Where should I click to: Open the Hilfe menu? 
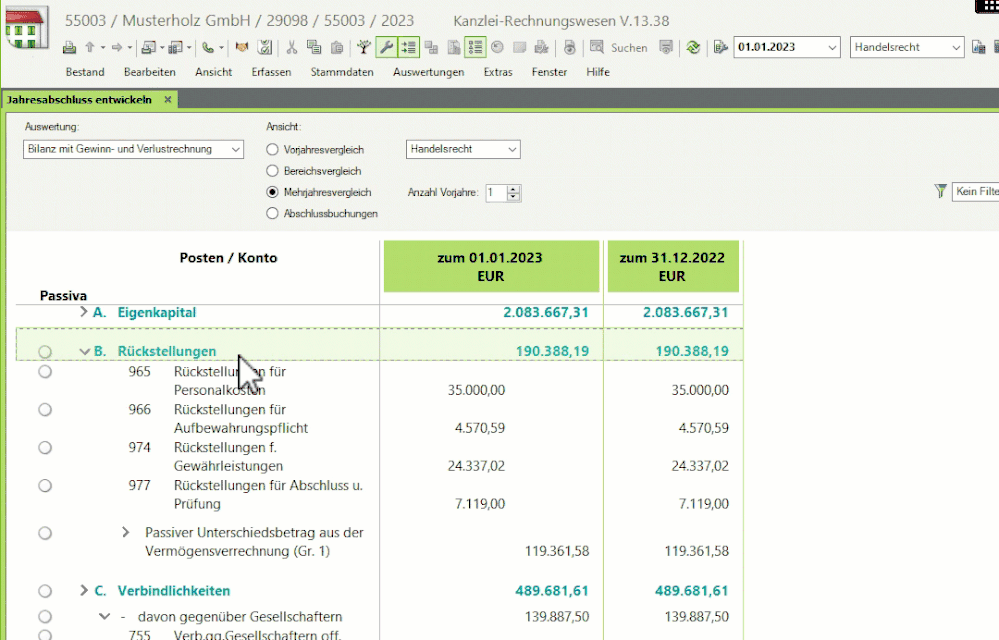[x=598, y=72]
